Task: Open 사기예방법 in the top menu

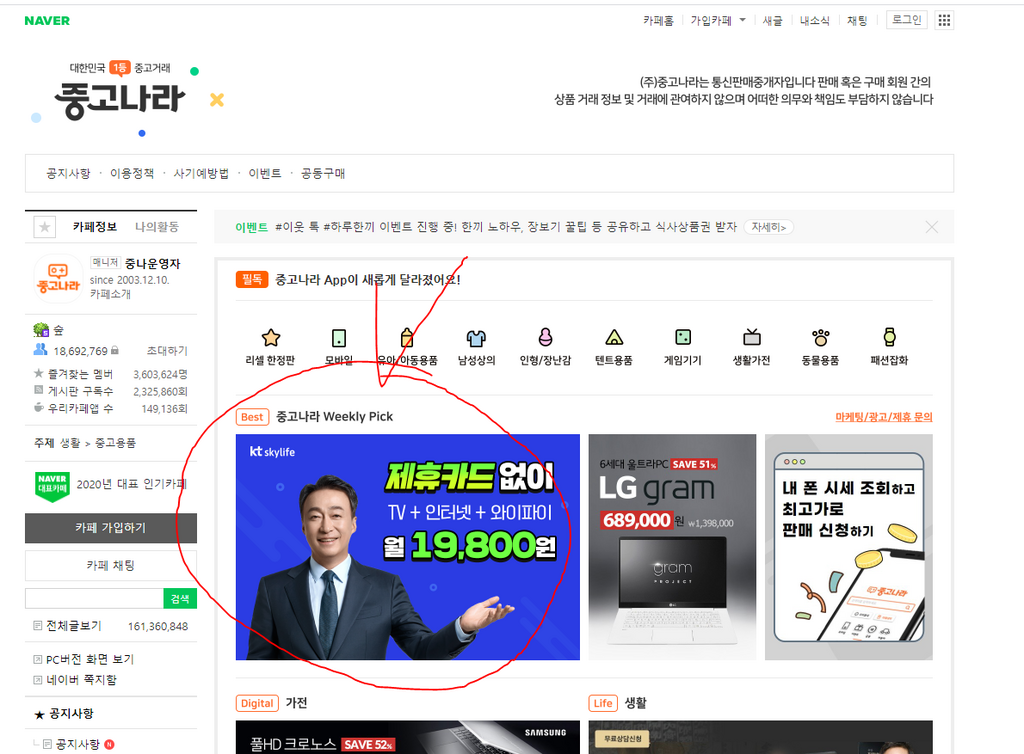Action: [x=201, y=174]
